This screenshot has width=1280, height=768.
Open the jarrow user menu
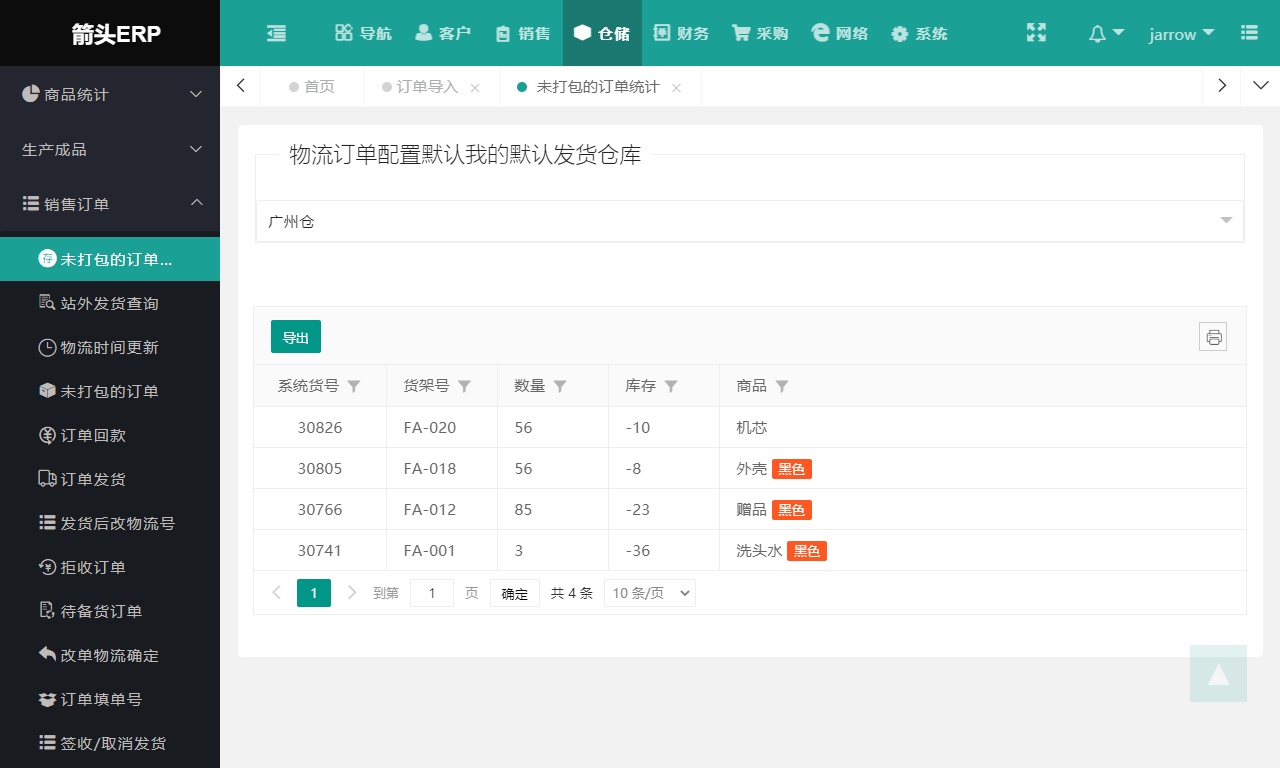click(1182, 33)
